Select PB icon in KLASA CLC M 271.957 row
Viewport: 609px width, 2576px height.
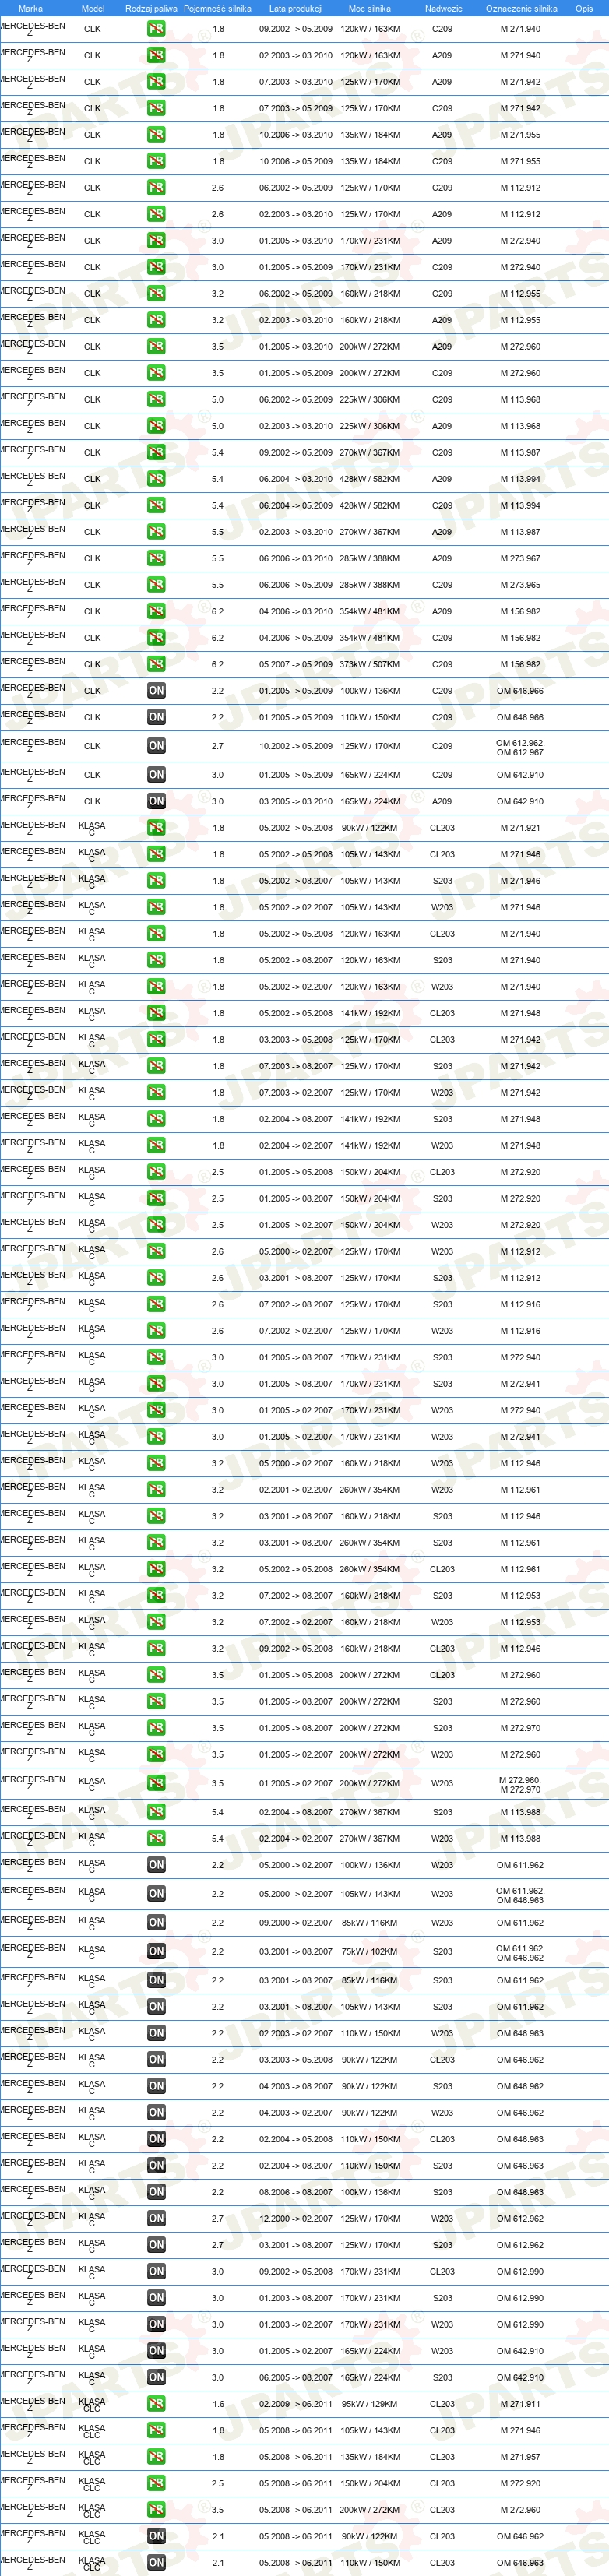coord(156,2457)
